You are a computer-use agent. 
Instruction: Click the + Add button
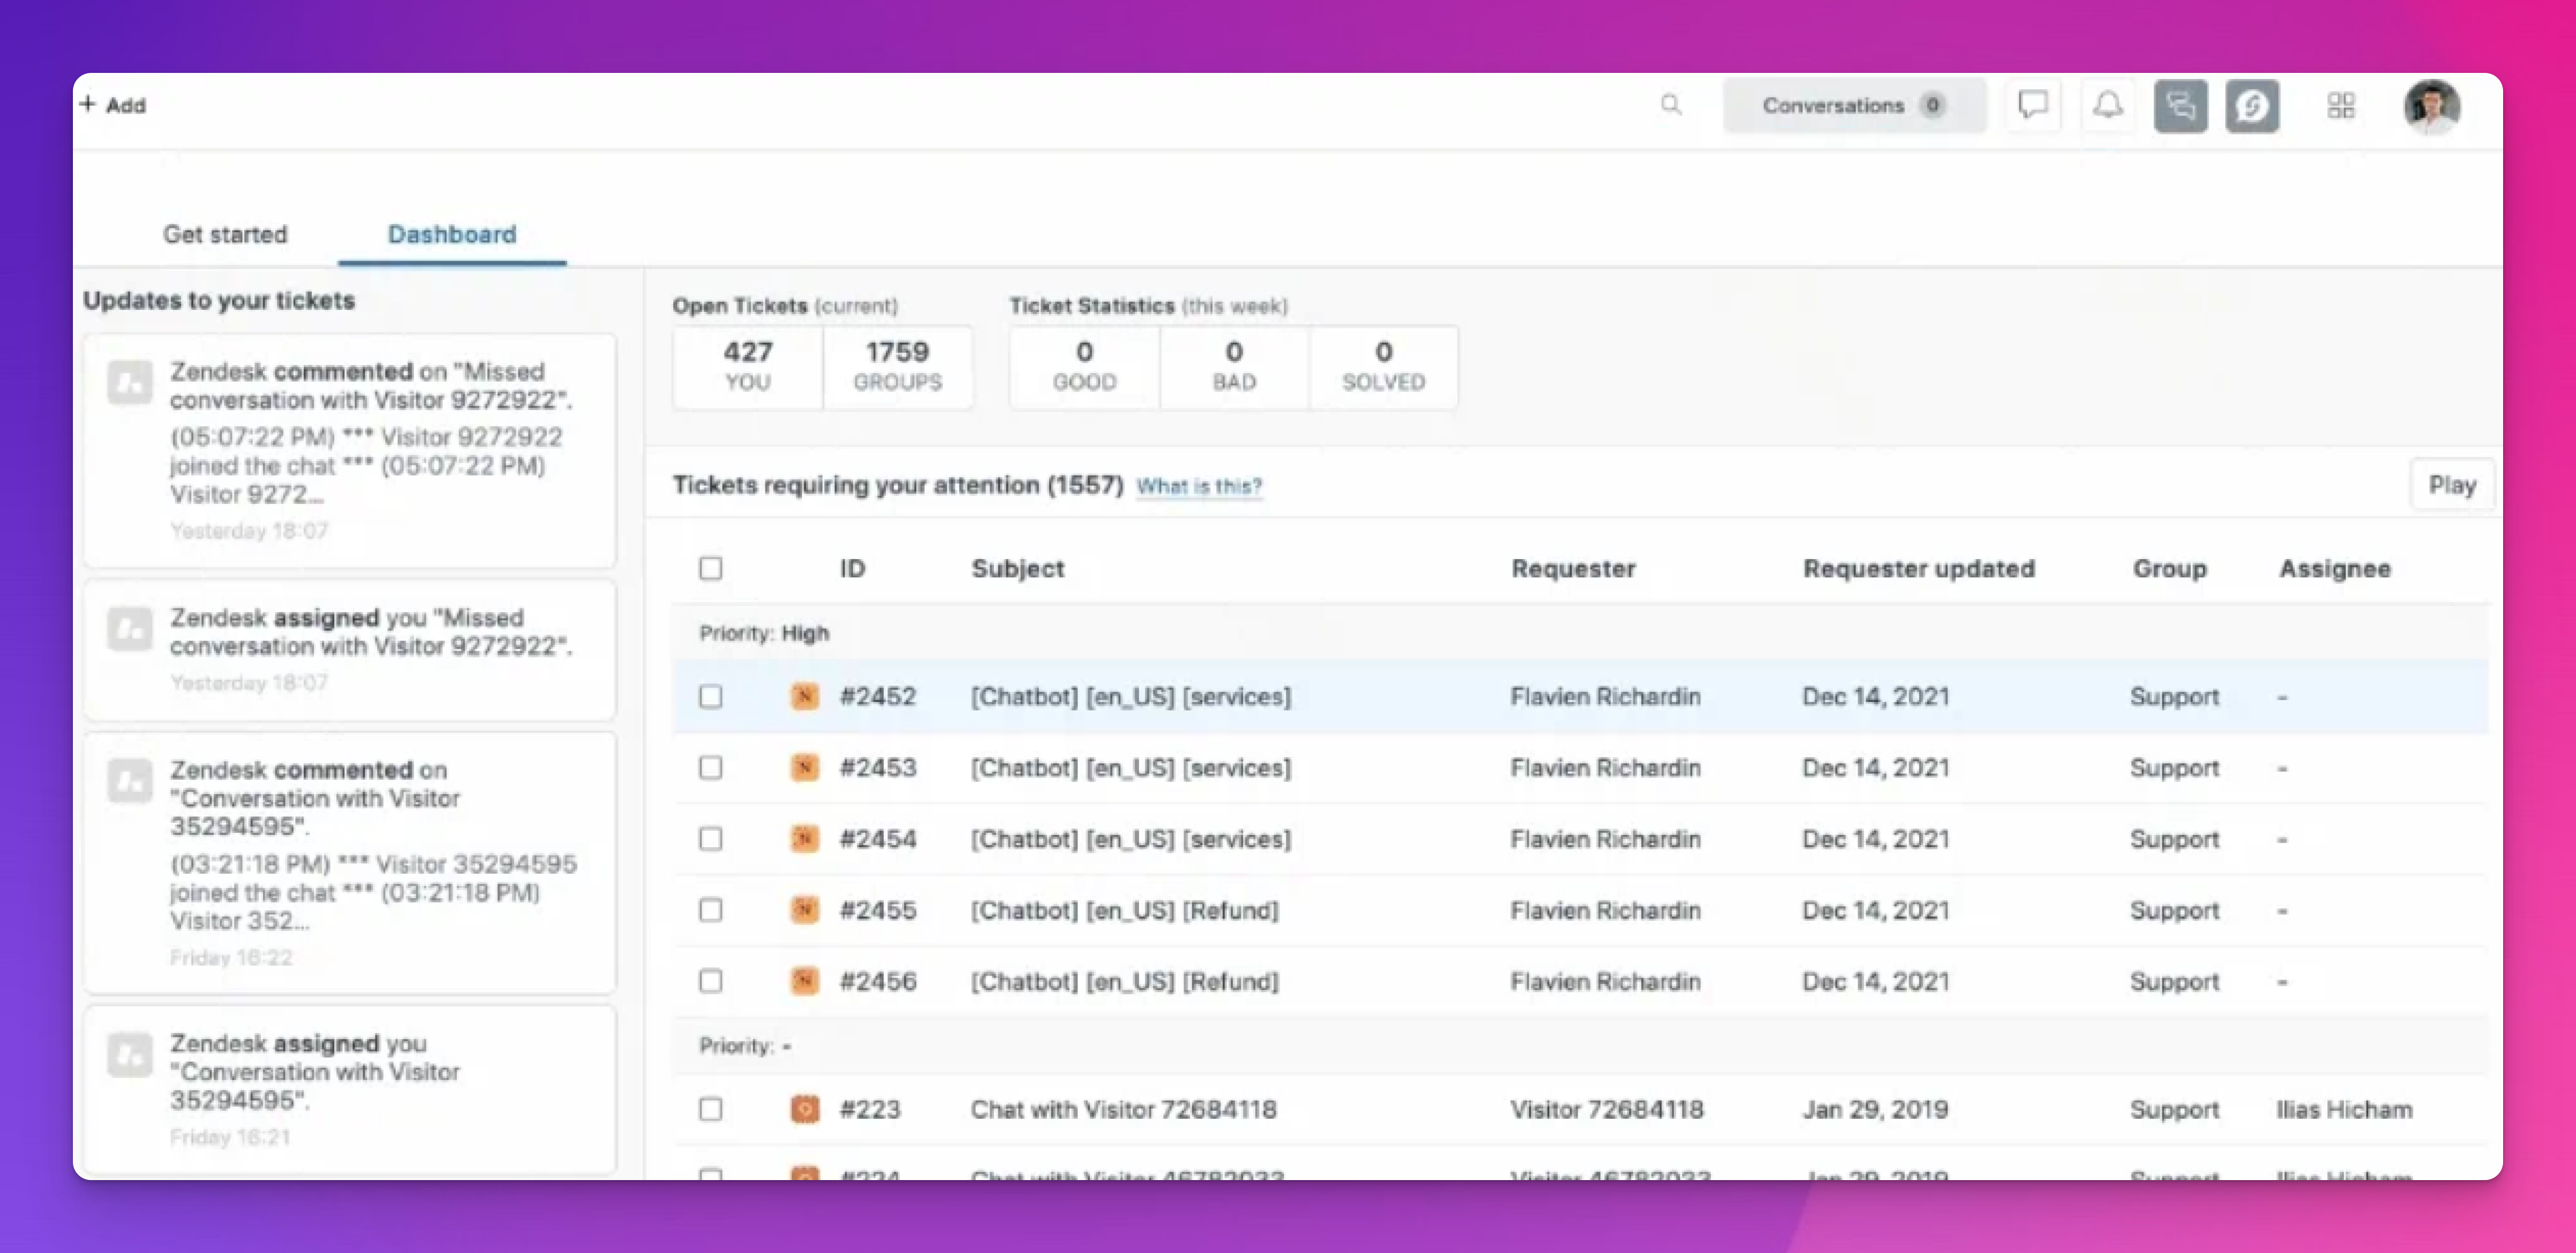pyautogui.click(x=113, y=105)
